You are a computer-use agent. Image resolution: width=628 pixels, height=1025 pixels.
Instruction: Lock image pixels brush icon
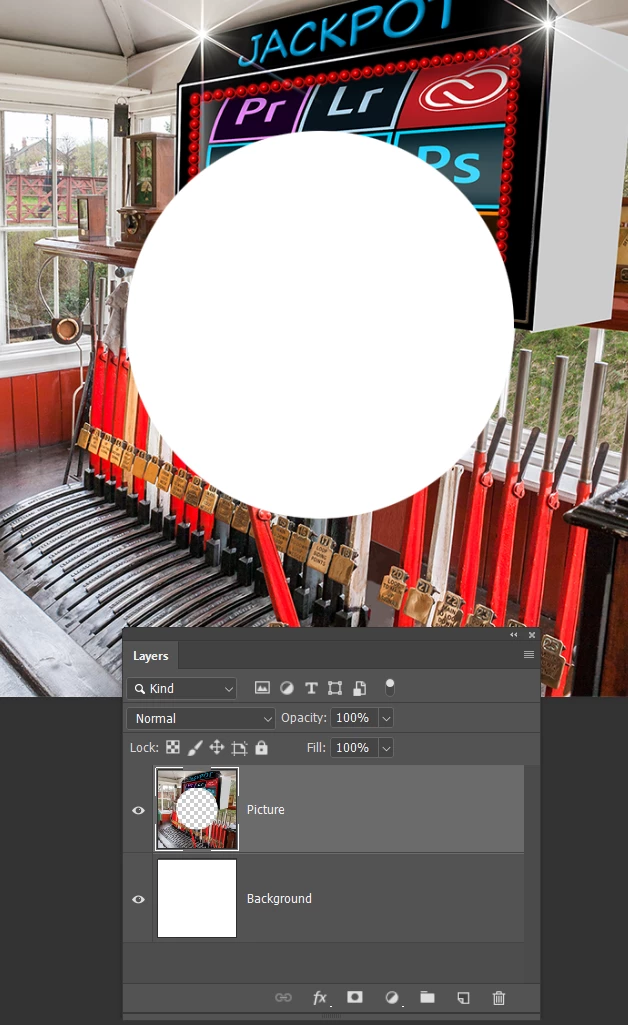pos(195,747)
